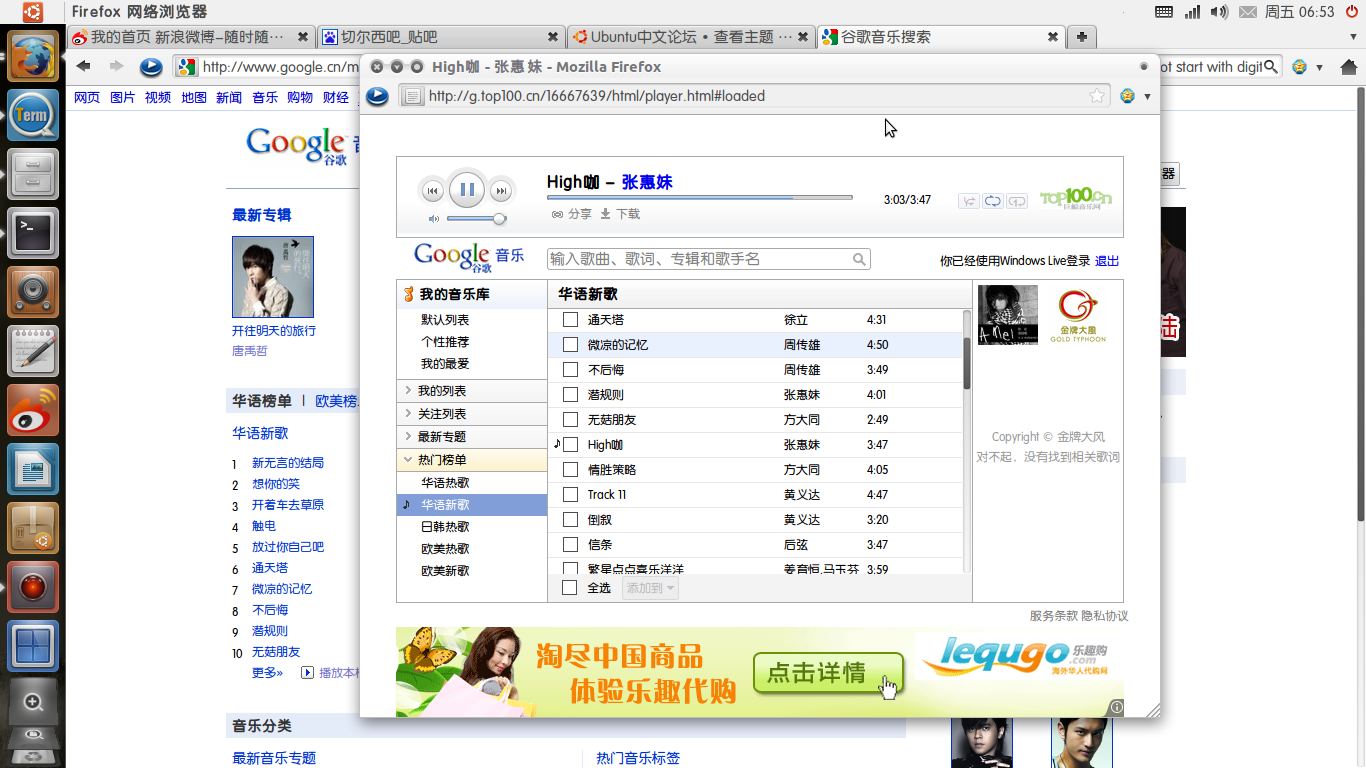Check the box for 微凉的记忆
This screenshot has width=1366, height=768.
coord(570,345)
